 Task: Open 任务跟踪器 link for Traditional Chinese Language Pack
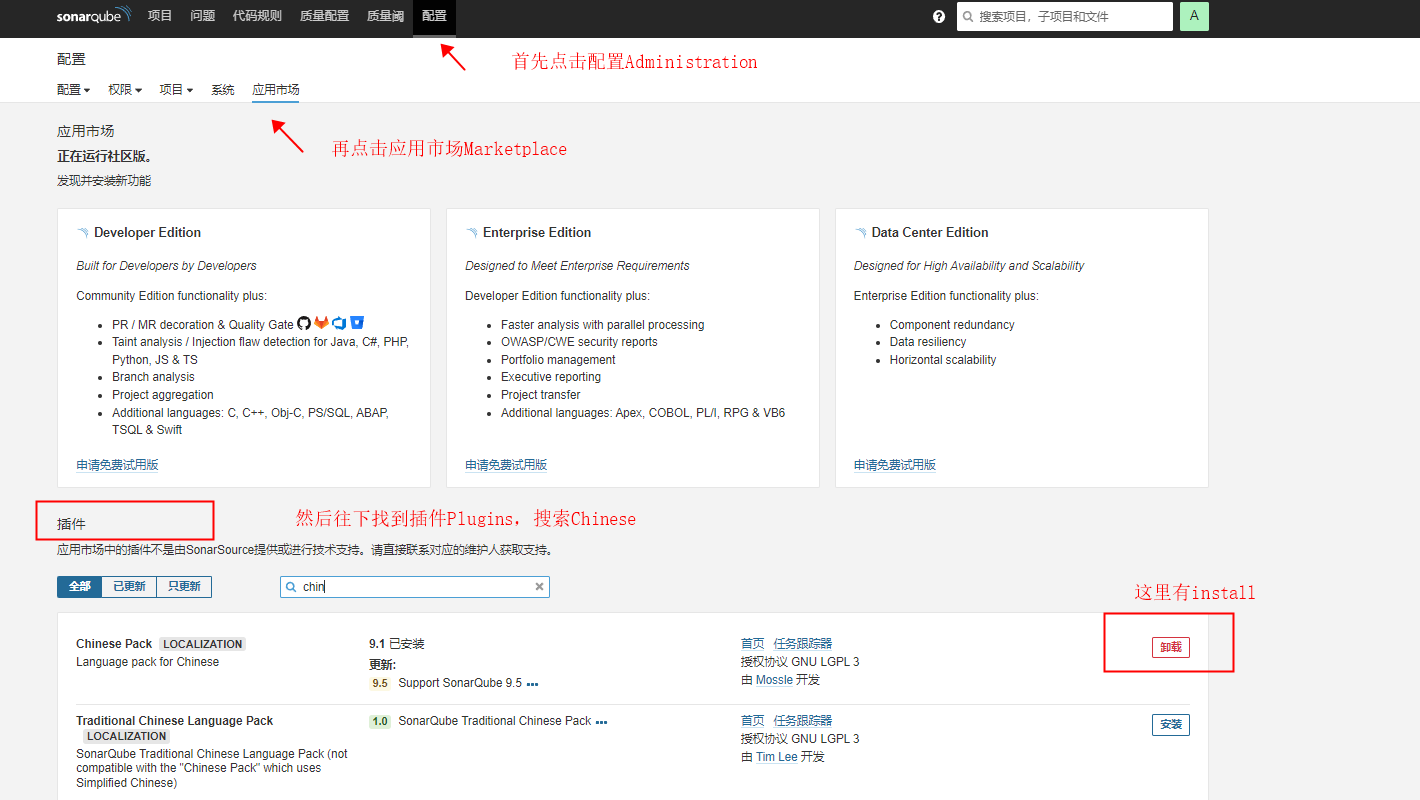803,721
